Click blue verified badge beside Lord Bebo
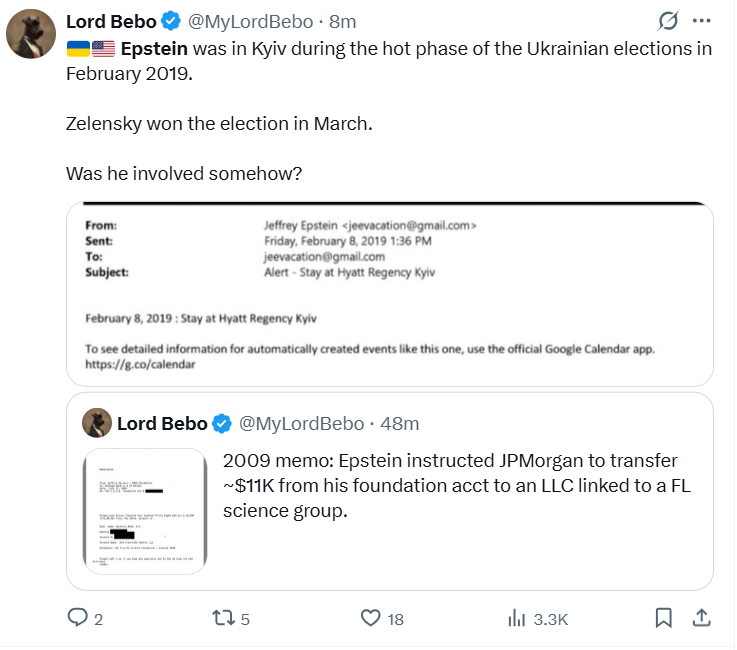The width and height of the screenshot is (737, 650). click(x=174, y=22)
